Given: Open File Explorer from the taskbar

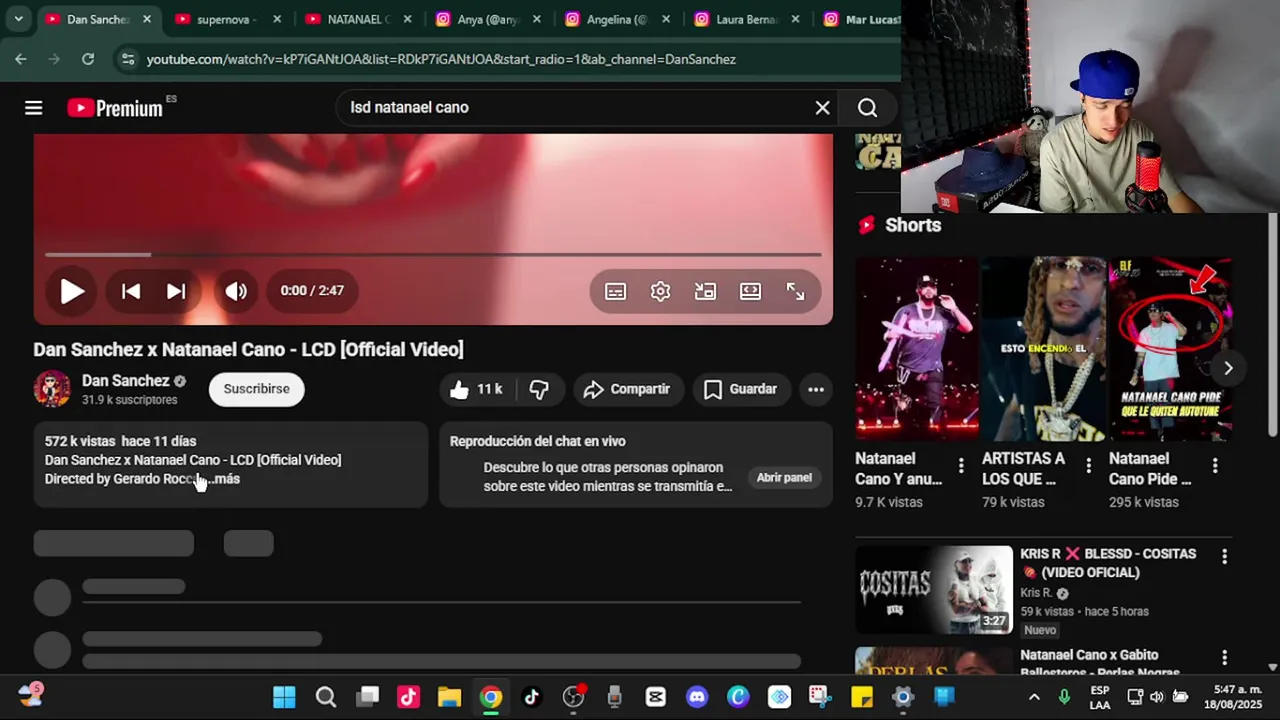Looking at the screenshot, I should pos(449,697).
